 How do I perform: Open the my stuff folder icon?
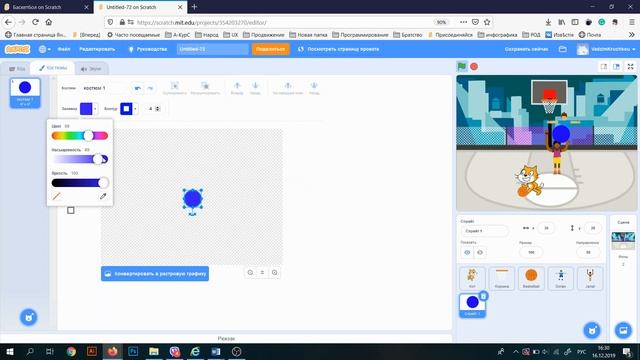(x=562, y=49)
